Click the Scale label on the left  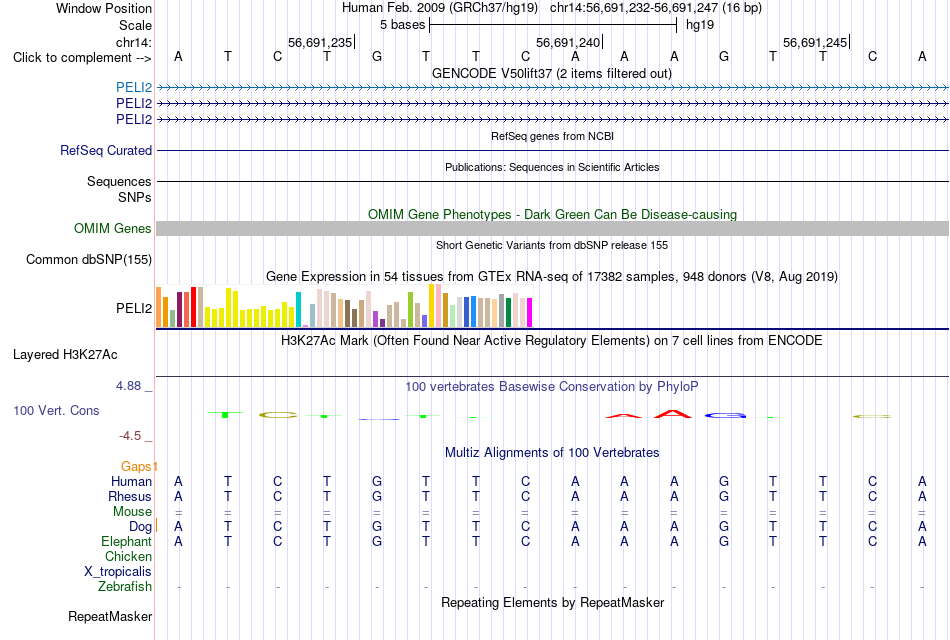[x=135, y=25]
